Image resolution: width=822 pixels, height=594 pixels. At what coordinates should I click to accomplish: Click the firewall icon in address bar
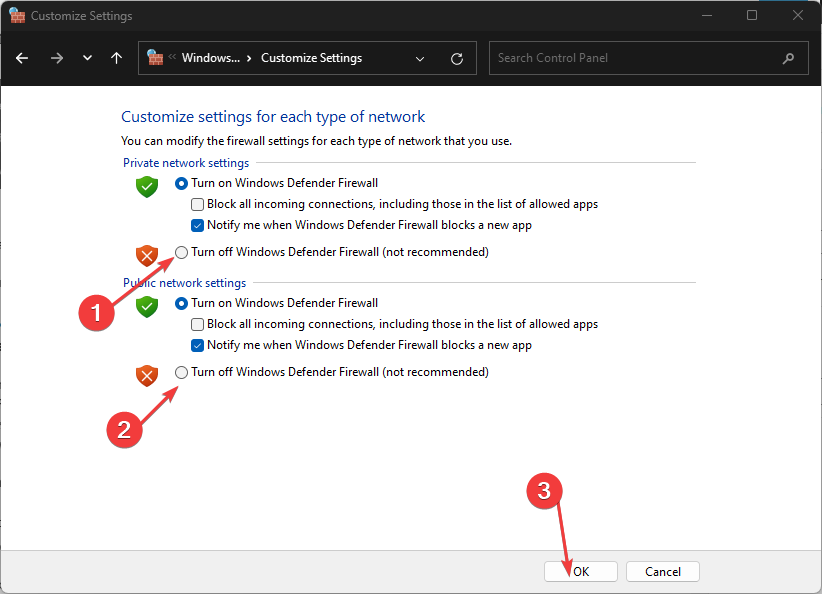[x=155, y=58]
